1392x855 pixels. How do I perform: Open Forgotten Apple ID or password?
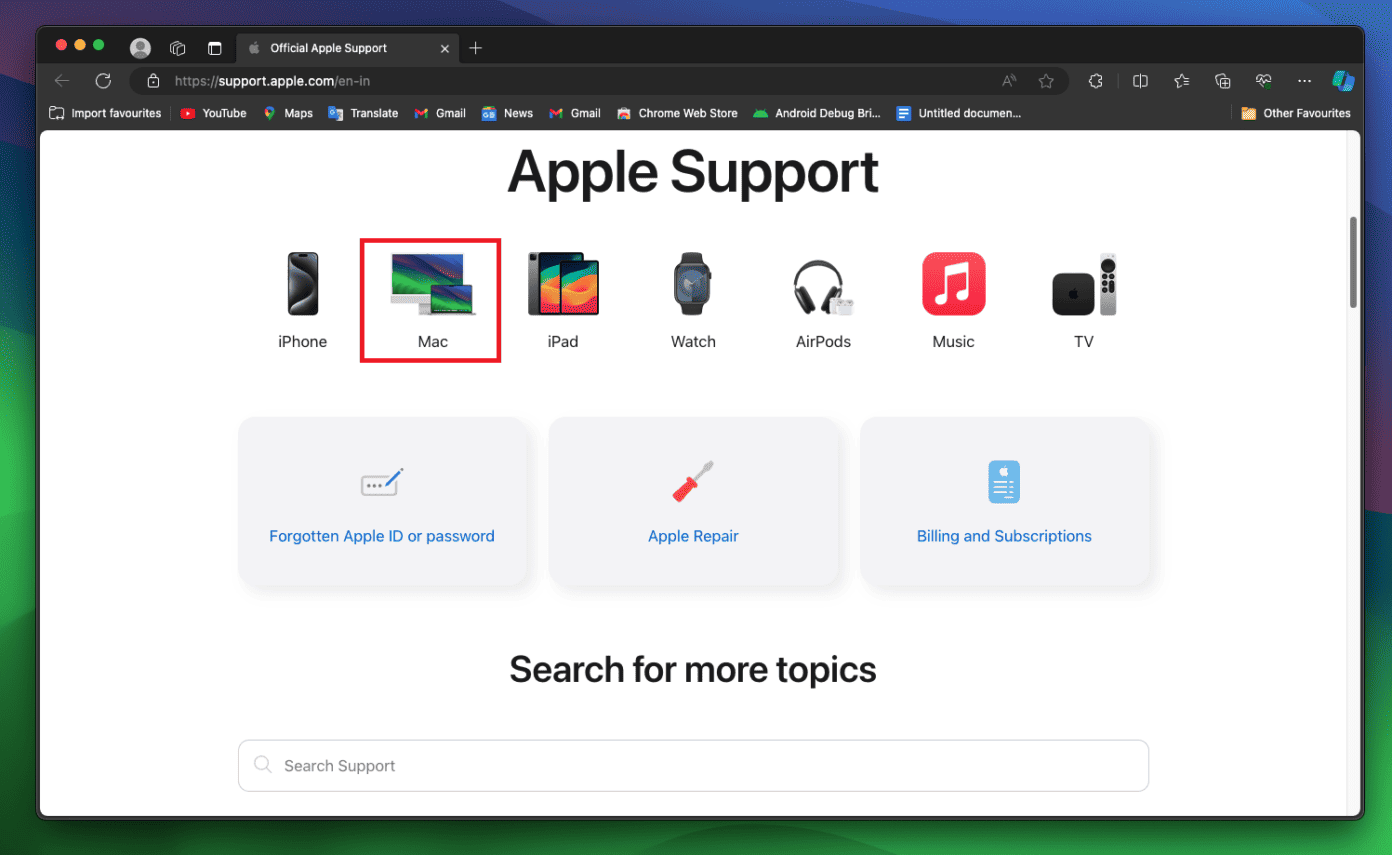(x=382, y=536)
